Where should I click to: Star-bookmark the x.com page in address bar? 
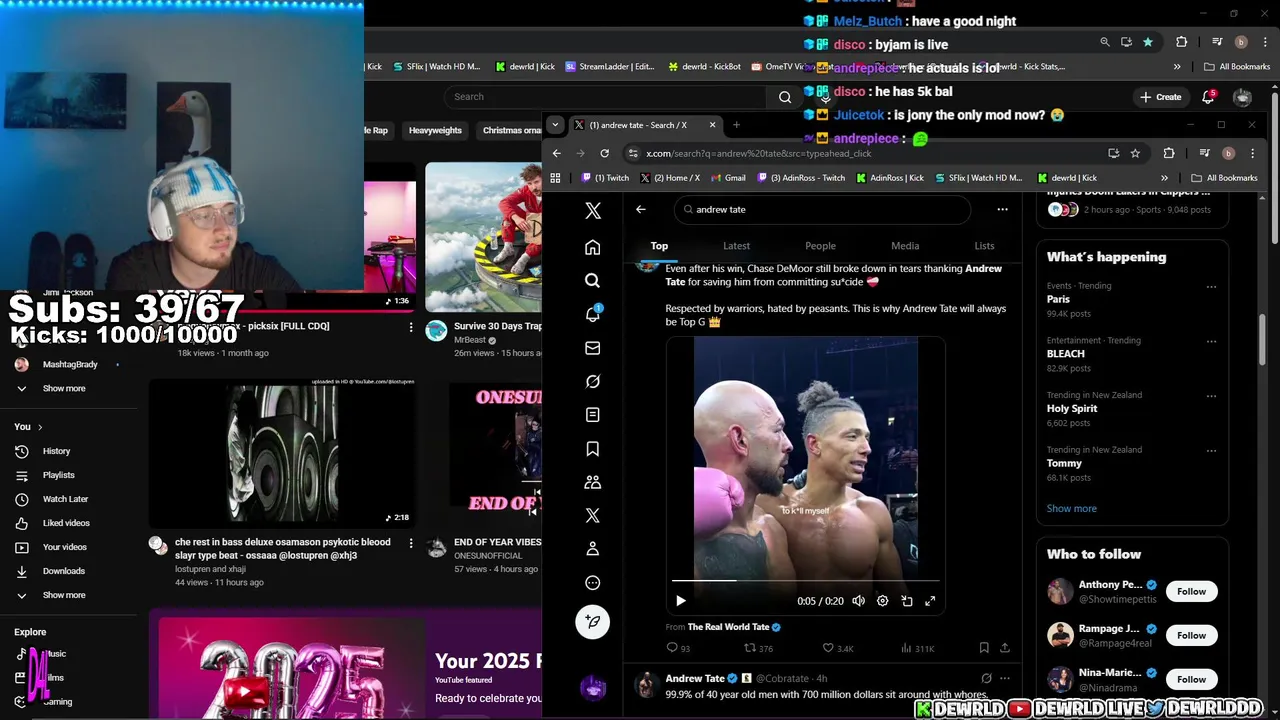[x=1135, y=153]
